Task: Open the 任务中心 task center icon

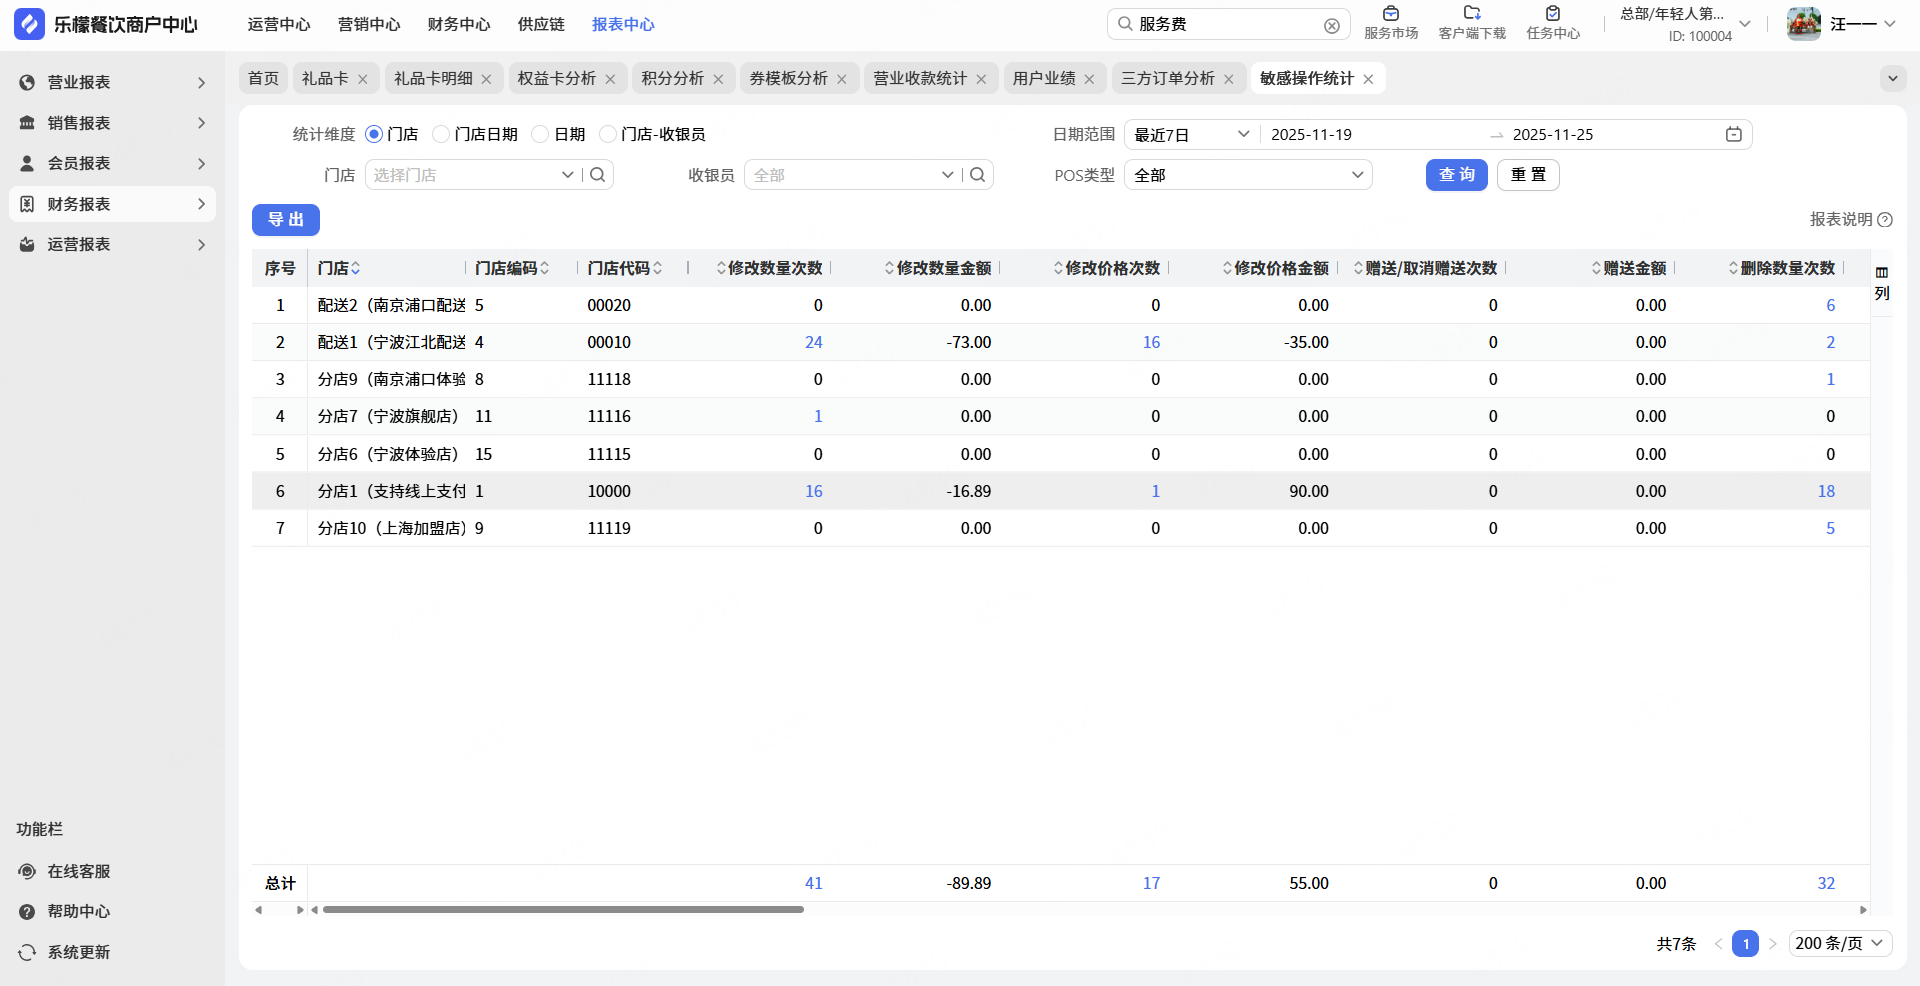Action: coord(1552,15)
